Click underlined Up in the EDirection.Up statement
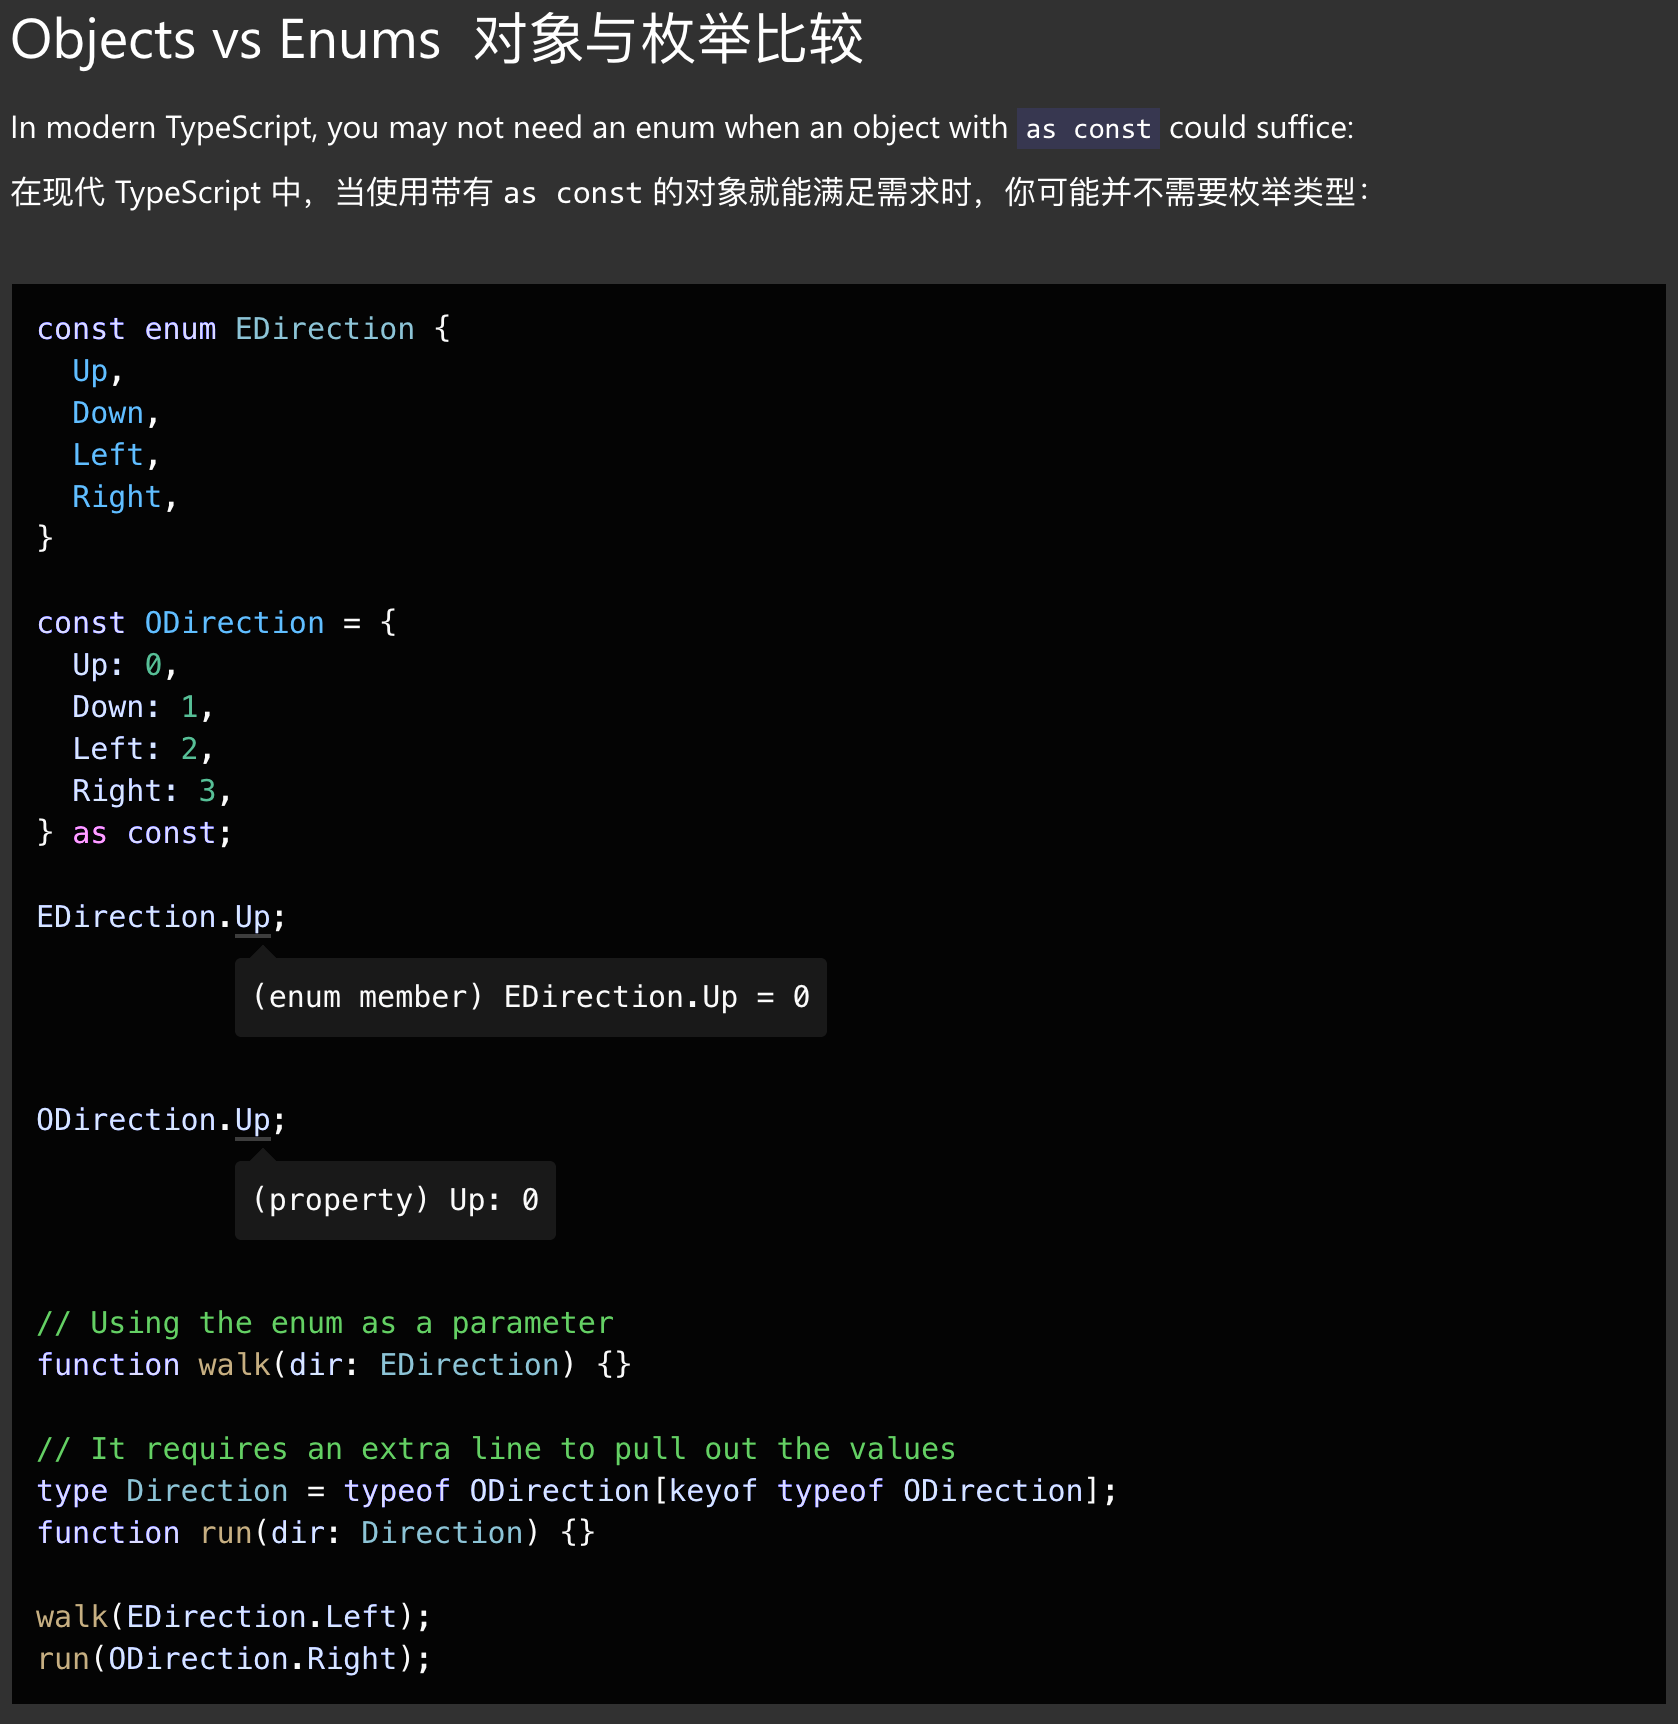 click(252, 917)
